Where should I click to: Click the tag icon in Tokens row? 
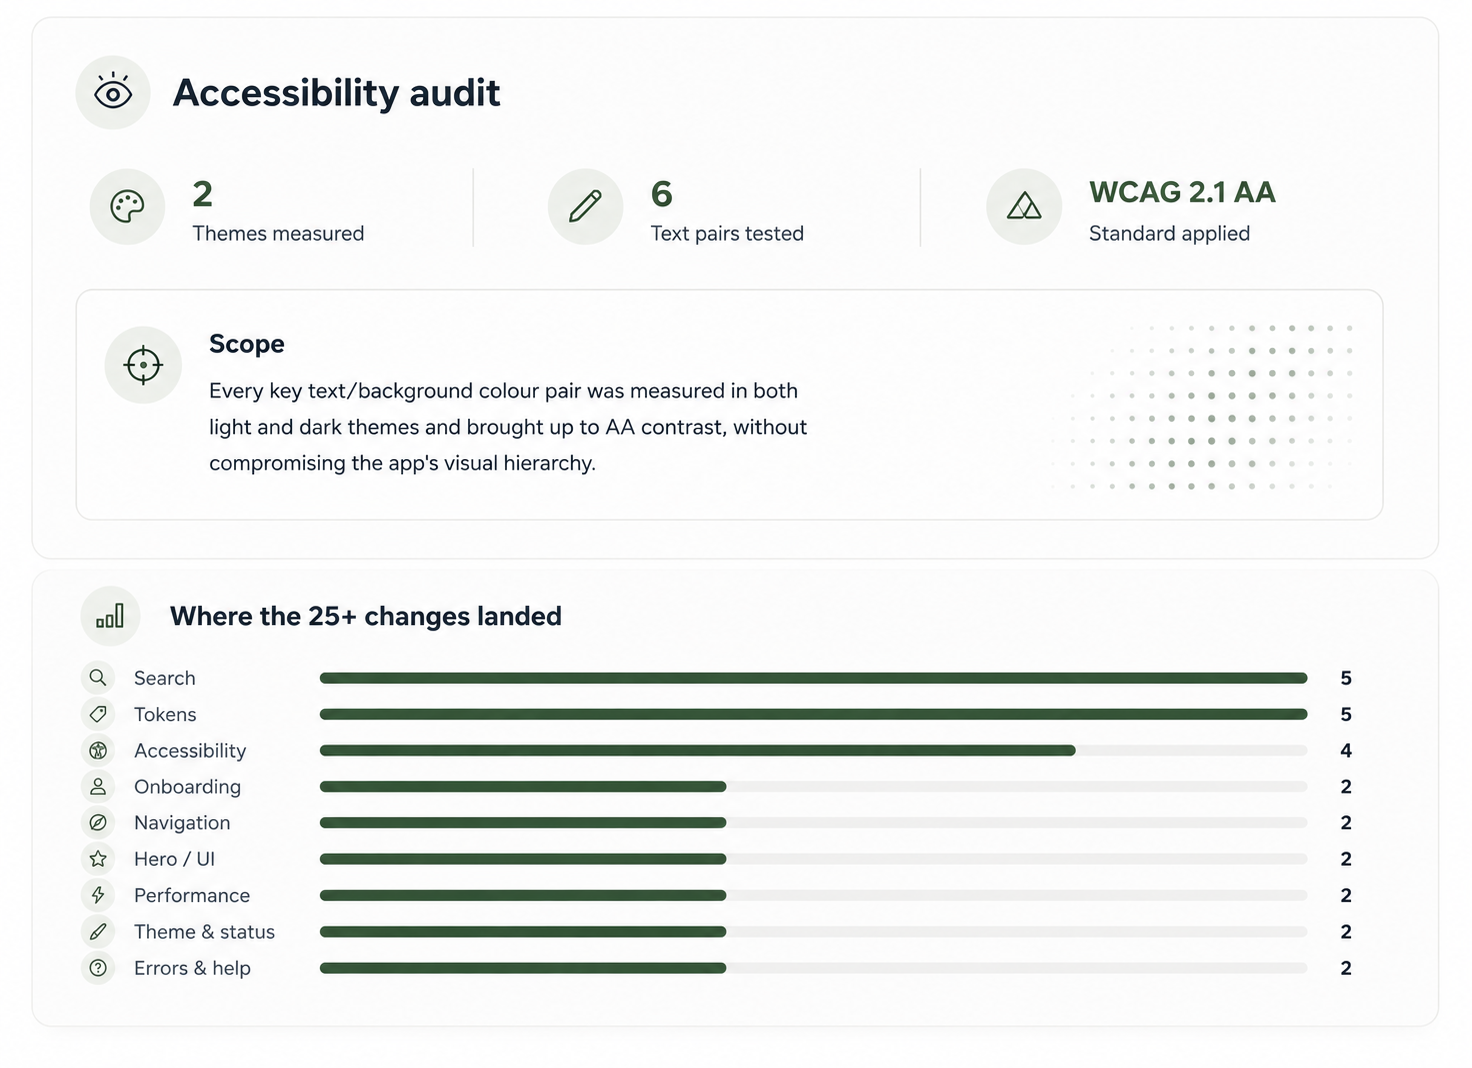(98, 714)
